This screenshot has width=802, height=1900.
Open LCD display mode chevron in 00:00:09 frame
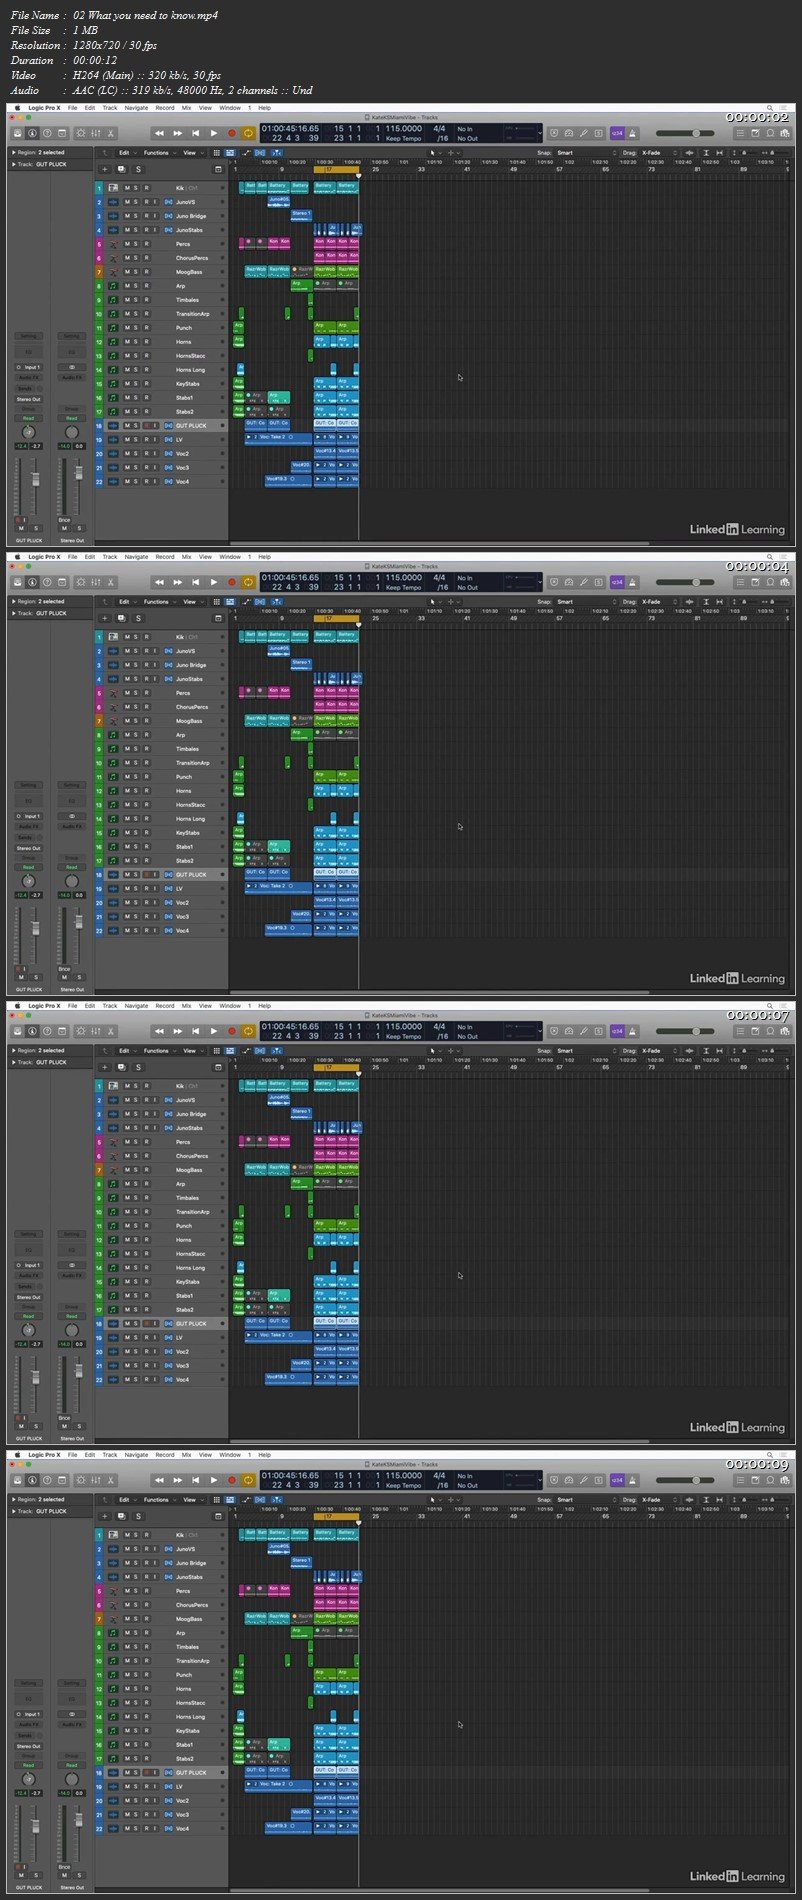coord(539,1480)
